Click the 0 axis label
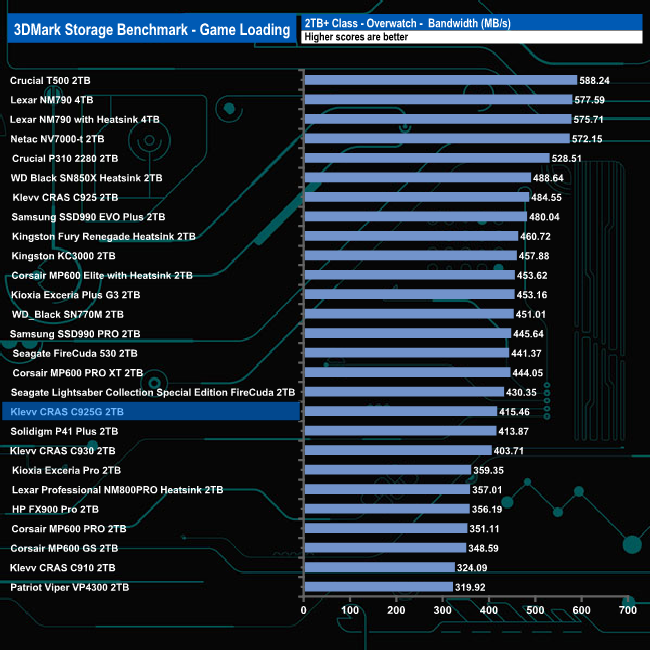Viewport: 650px width, 650px height. (x=303, y=610)
